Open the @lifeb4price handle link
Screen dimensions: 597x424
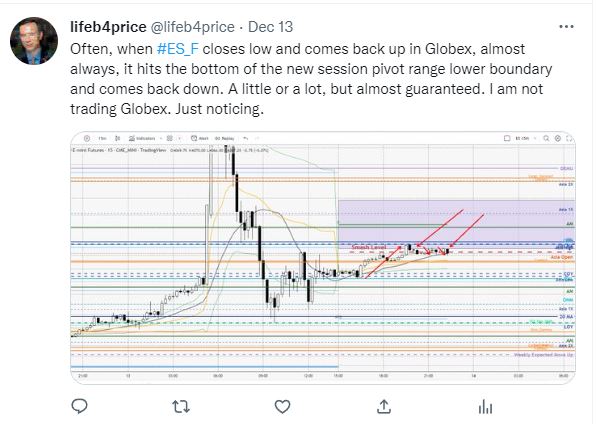[x=193, y=27]
